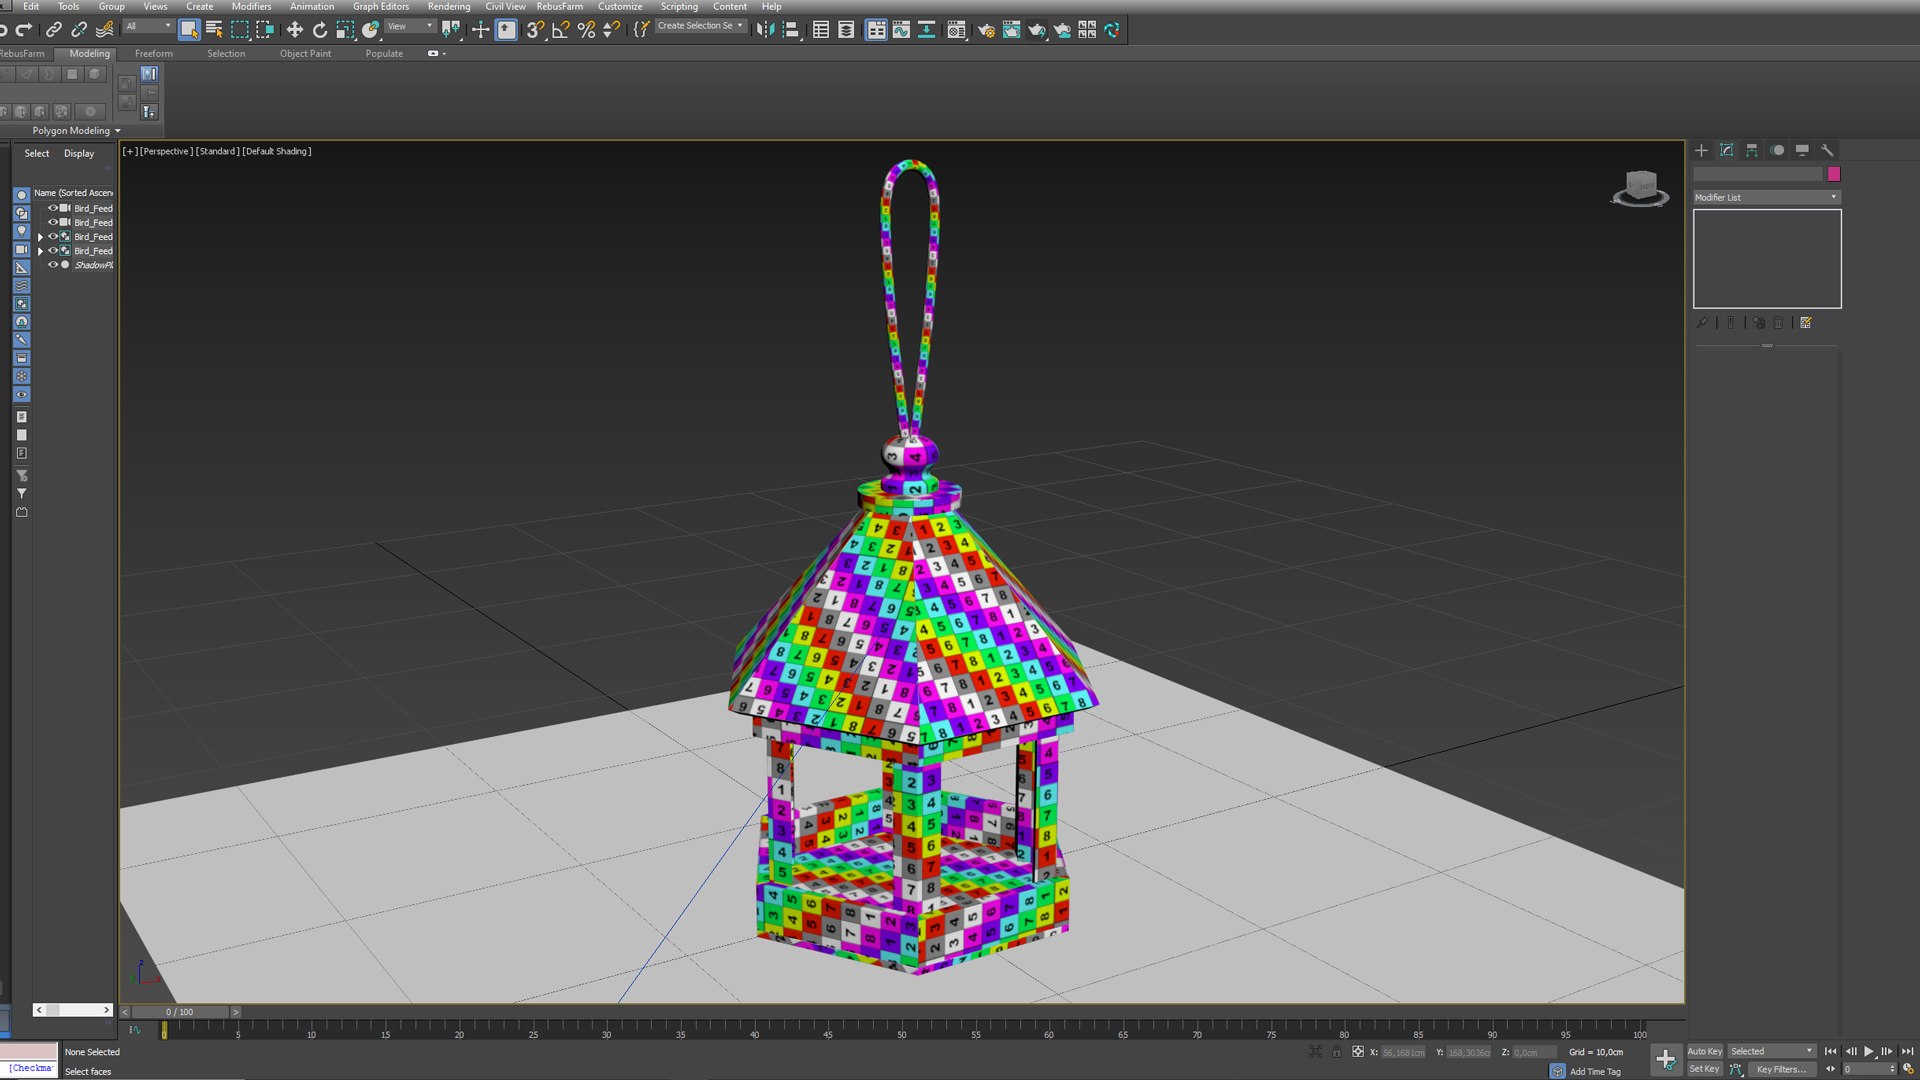This screenshot has width=1920, height=1080.
Task: Click the Select and Link chain icon
Action: point(53,30)
